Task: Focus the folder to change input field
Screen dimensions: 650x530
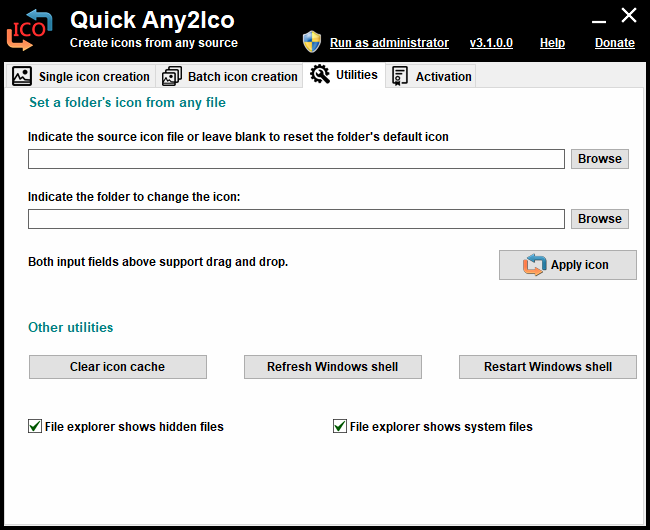Action: [x=296, y=219]
